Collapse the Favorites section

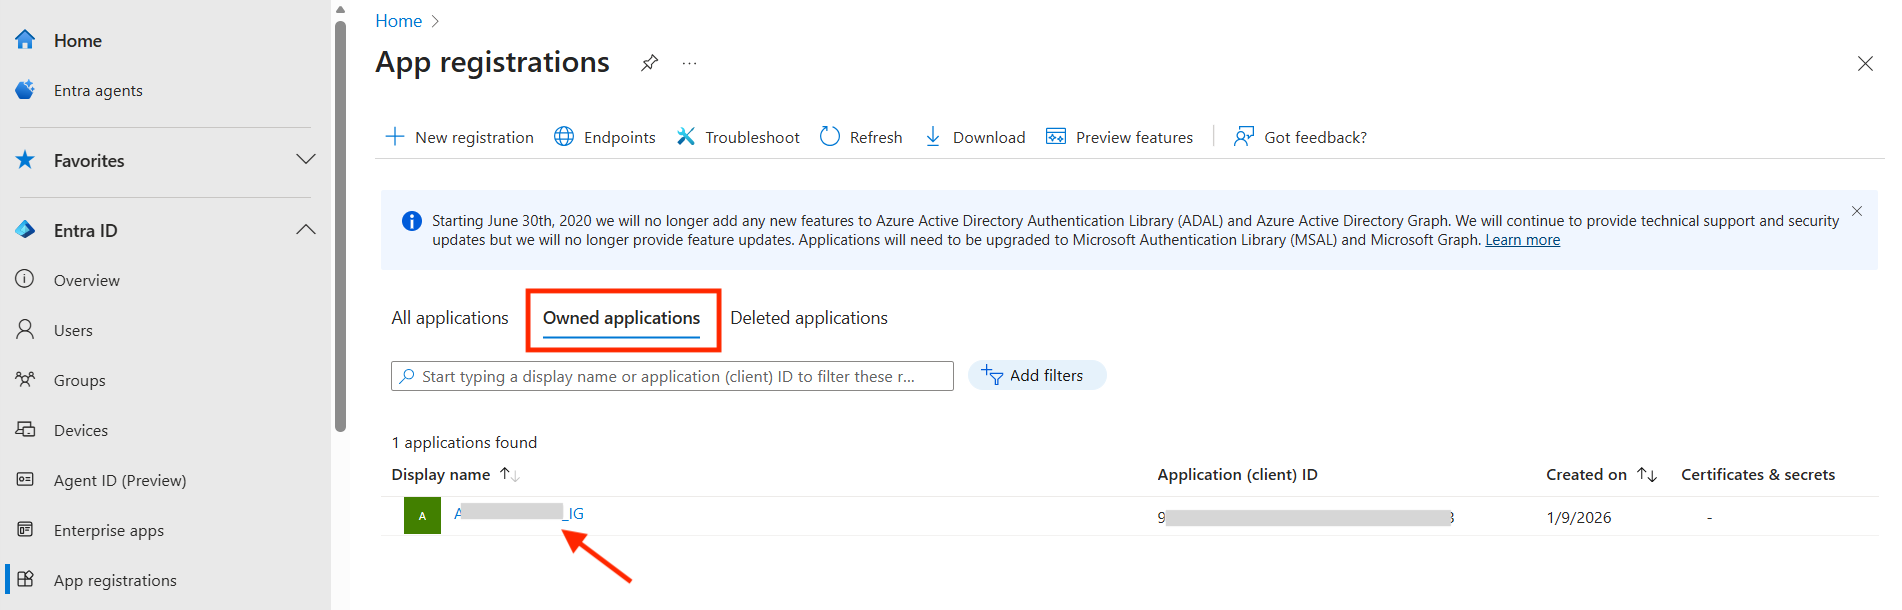306,160
